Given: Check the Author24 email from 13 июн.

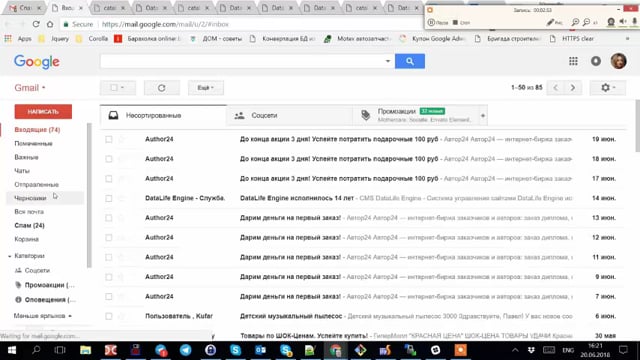Looking at the screenshot, I should tap(109, 218).
